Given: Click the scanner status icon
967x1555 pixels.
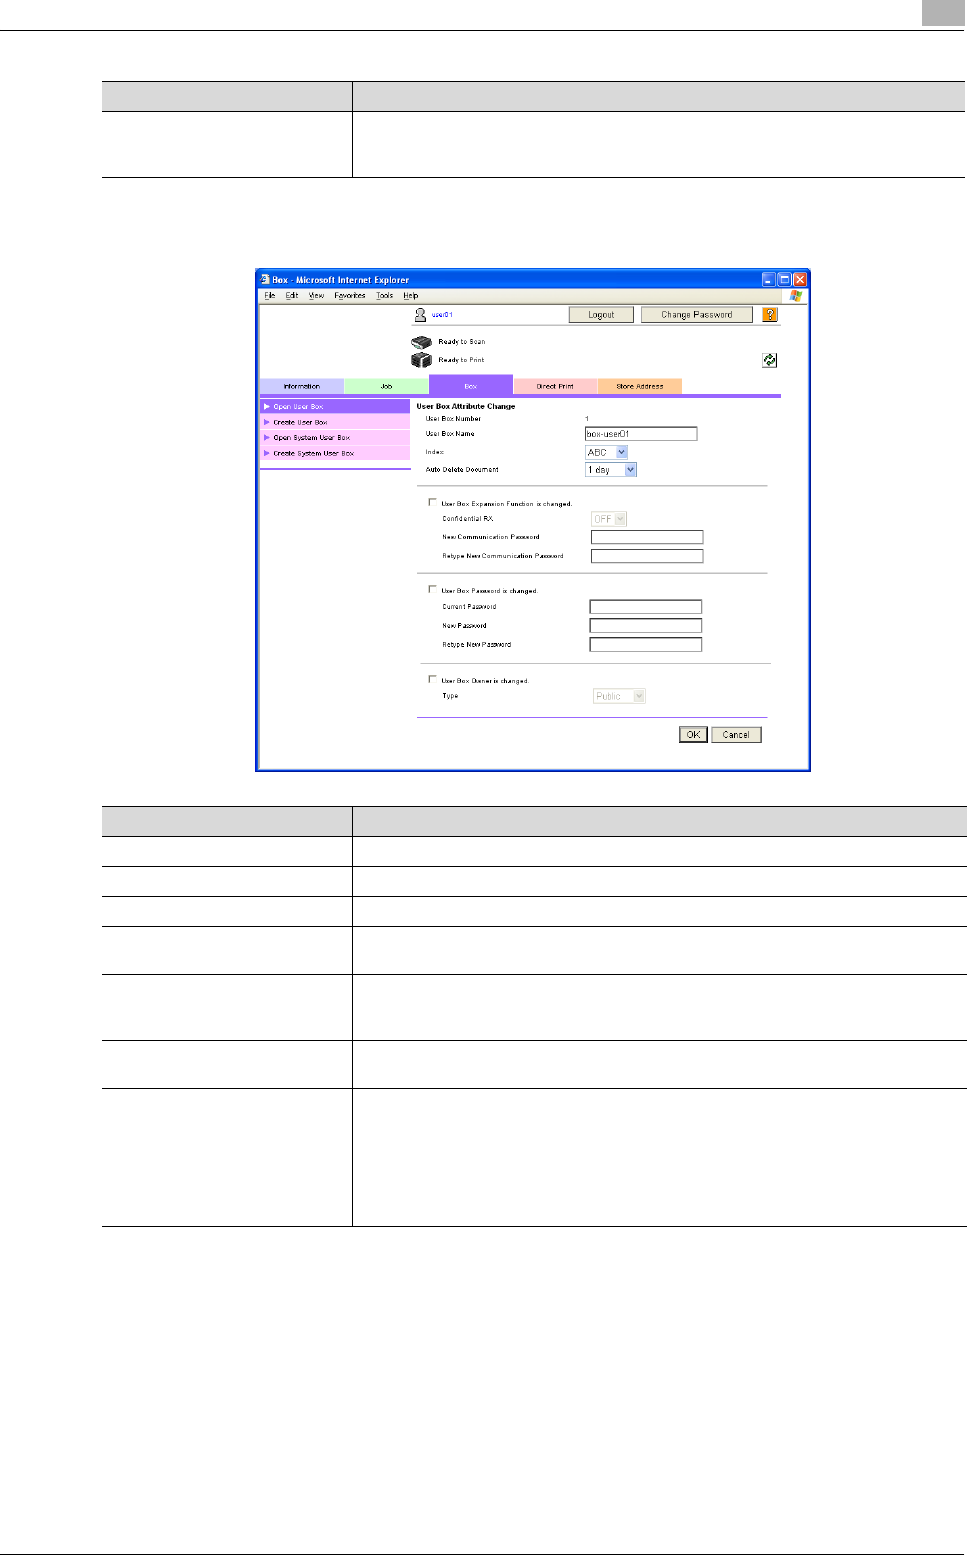Looking at the screenshot, I should pos(421,342).
